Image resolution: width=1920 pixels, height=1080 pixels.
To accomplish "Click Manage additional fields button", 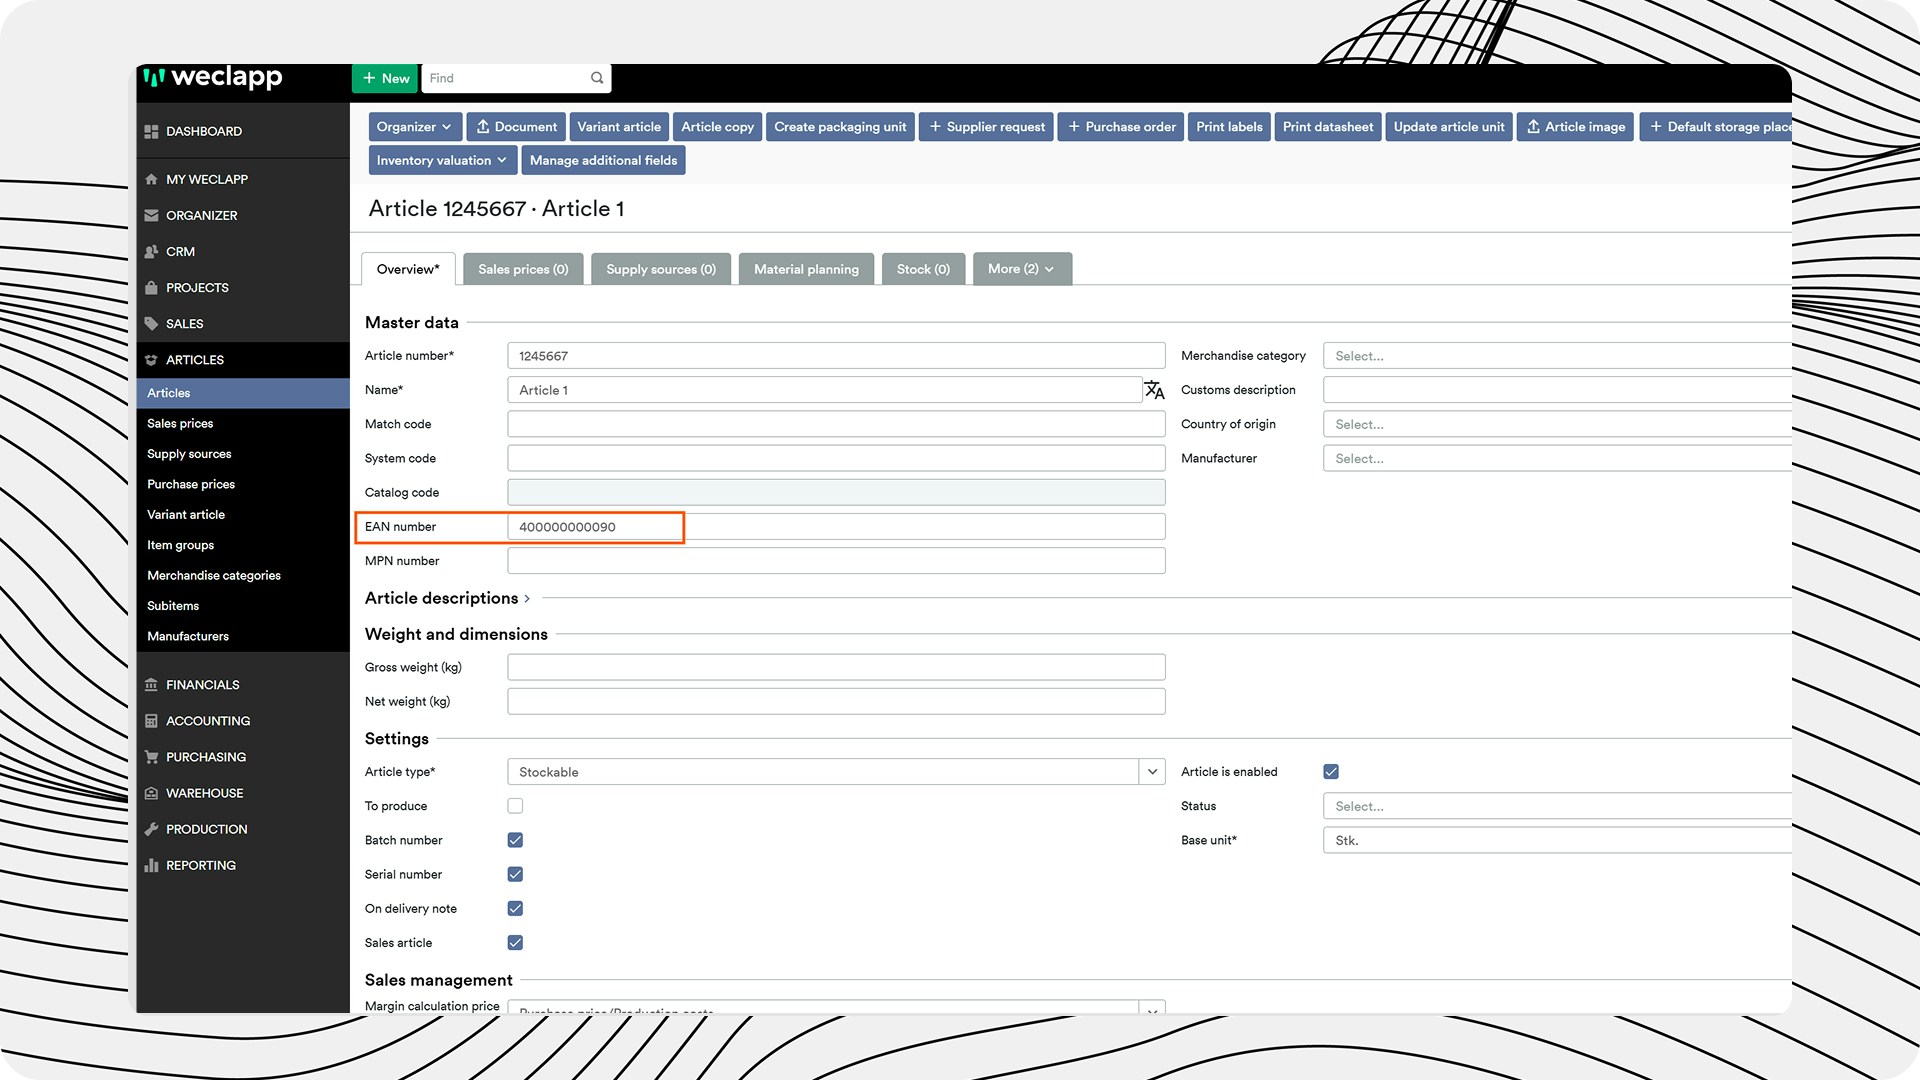I will pyautogui.click(x=603, y=160).
